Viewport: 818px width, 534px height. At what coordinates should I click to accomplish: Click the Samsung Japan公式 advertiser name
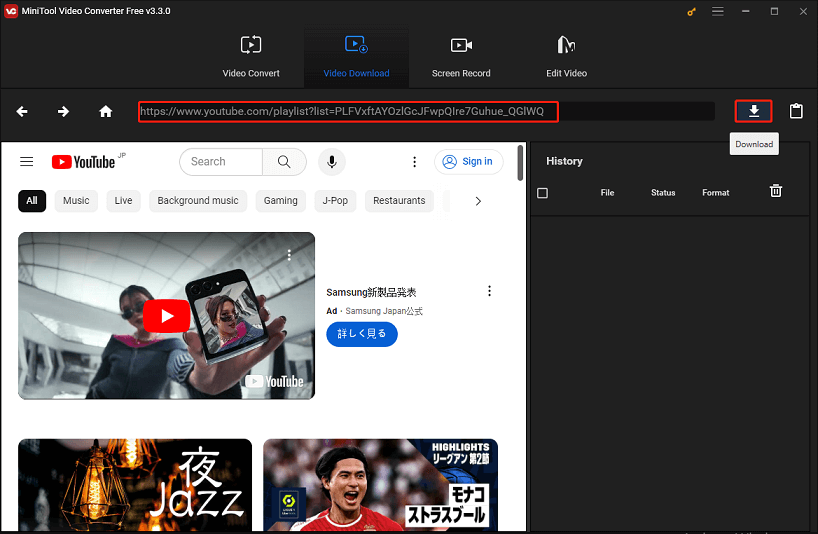[x=384, y=311]
